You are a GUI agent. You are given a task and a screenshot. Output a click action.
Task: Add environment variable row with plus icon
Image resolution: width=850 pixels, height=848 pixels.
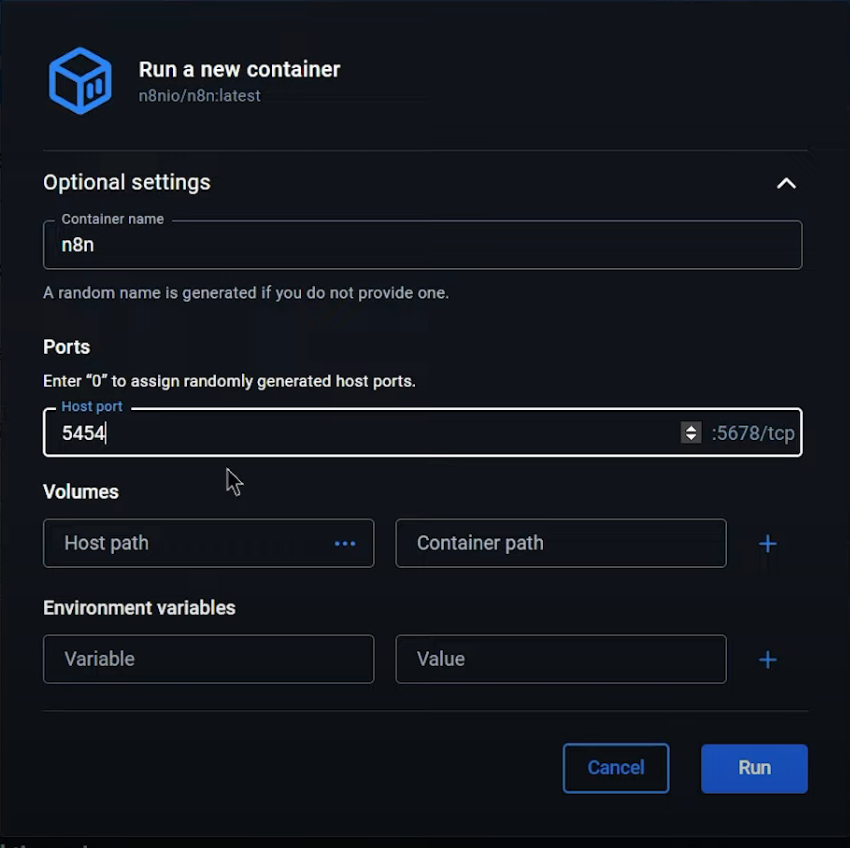coord(768,659)
